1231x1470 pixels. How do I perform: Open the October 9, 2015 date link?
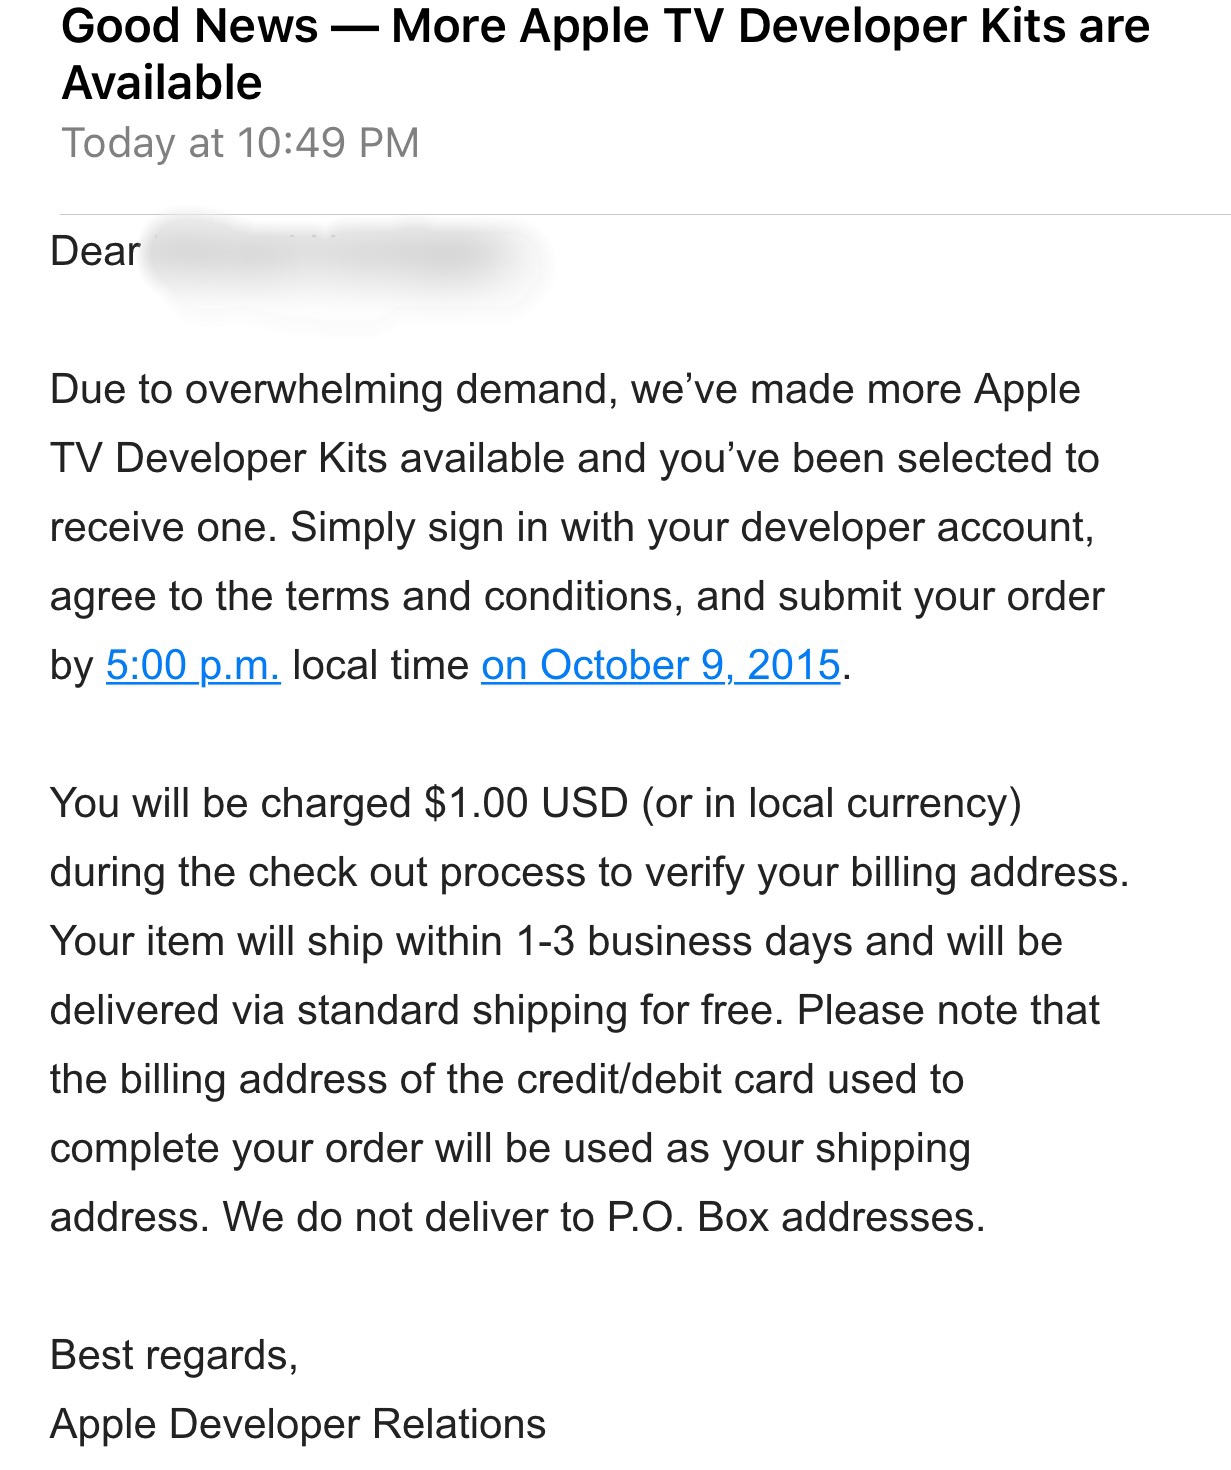tap(661, 665)
